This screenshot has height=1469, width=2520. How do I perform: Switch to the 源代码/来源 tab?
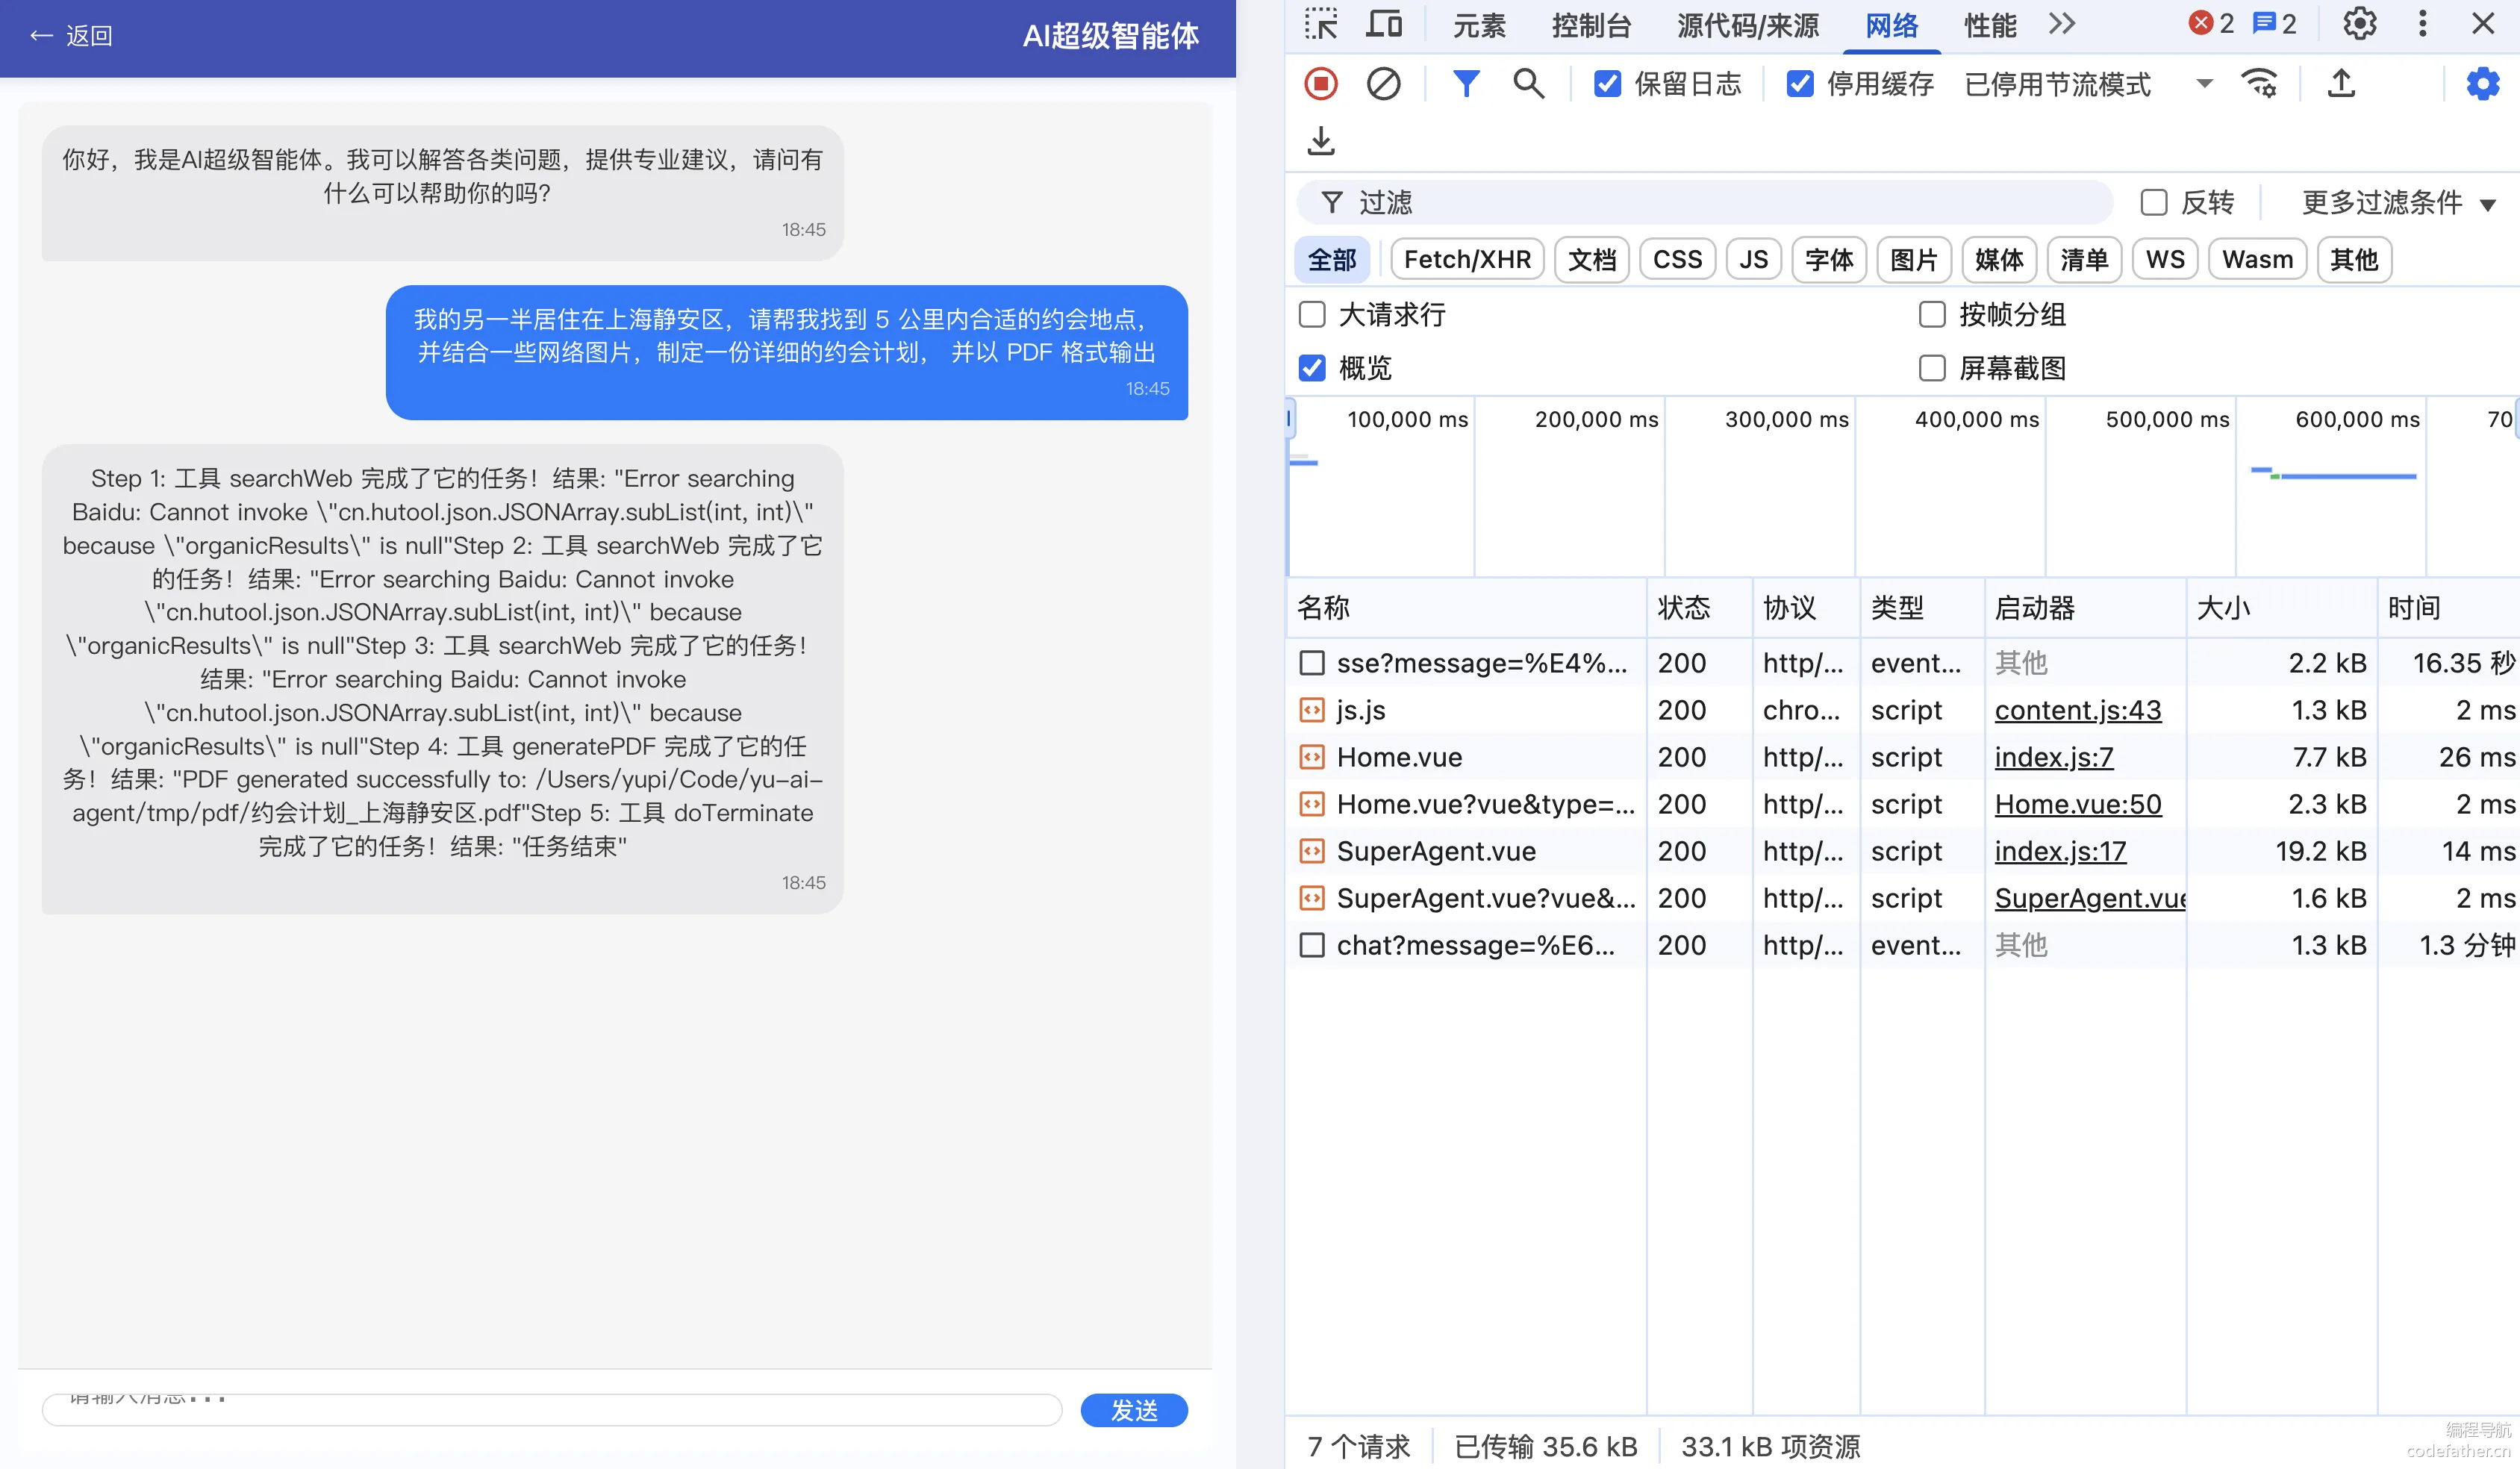(1748, 25)
